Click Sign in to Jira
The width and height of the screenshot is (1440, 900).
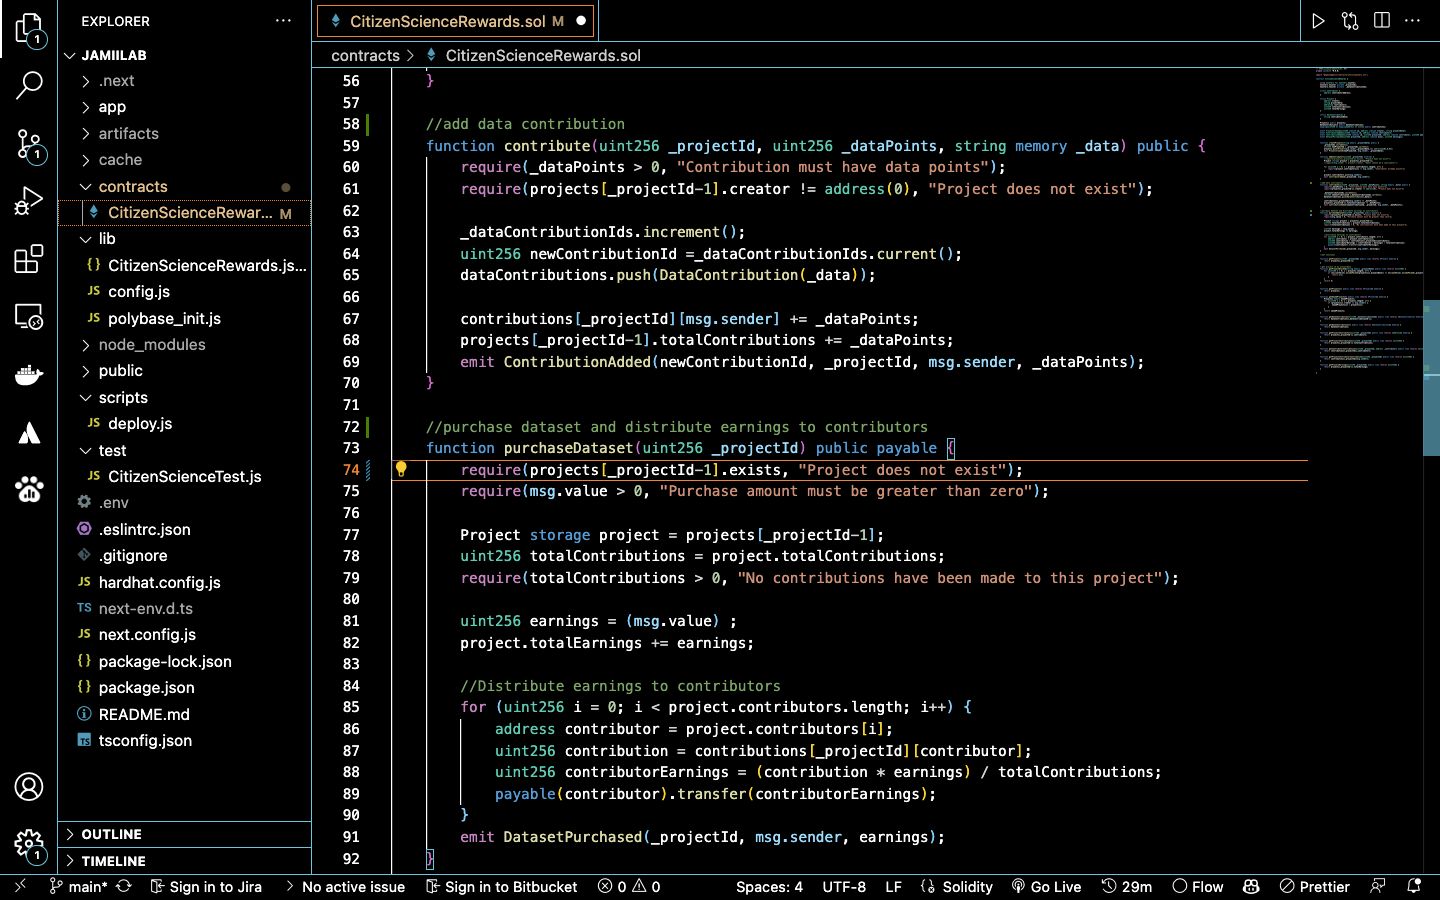[206, 886]
